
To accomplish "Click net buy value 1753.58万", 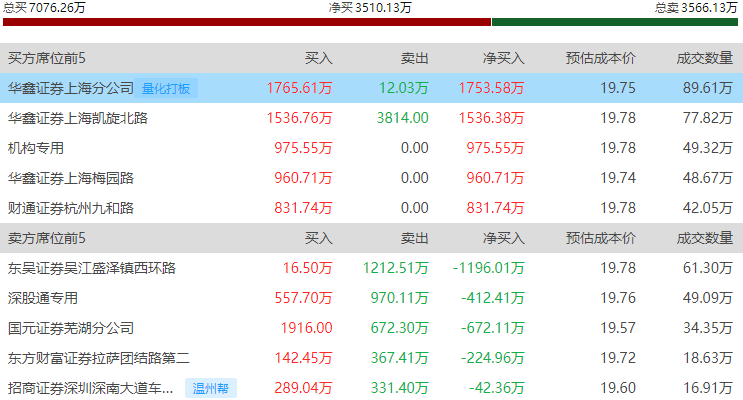I will pyautogui.click(x=491, y=88).
